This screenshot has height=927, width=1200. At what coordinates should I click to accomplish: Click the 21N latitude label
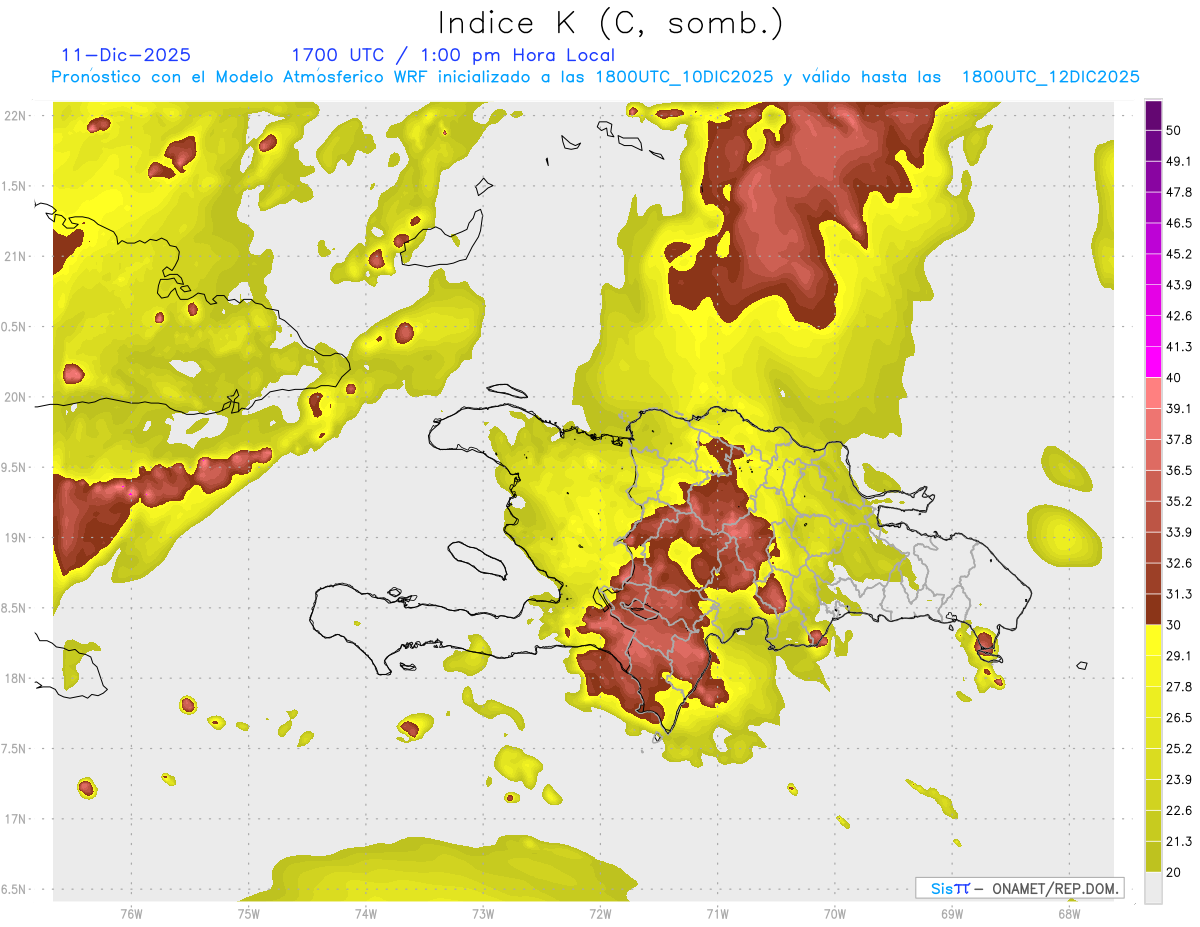click(17, 256)
